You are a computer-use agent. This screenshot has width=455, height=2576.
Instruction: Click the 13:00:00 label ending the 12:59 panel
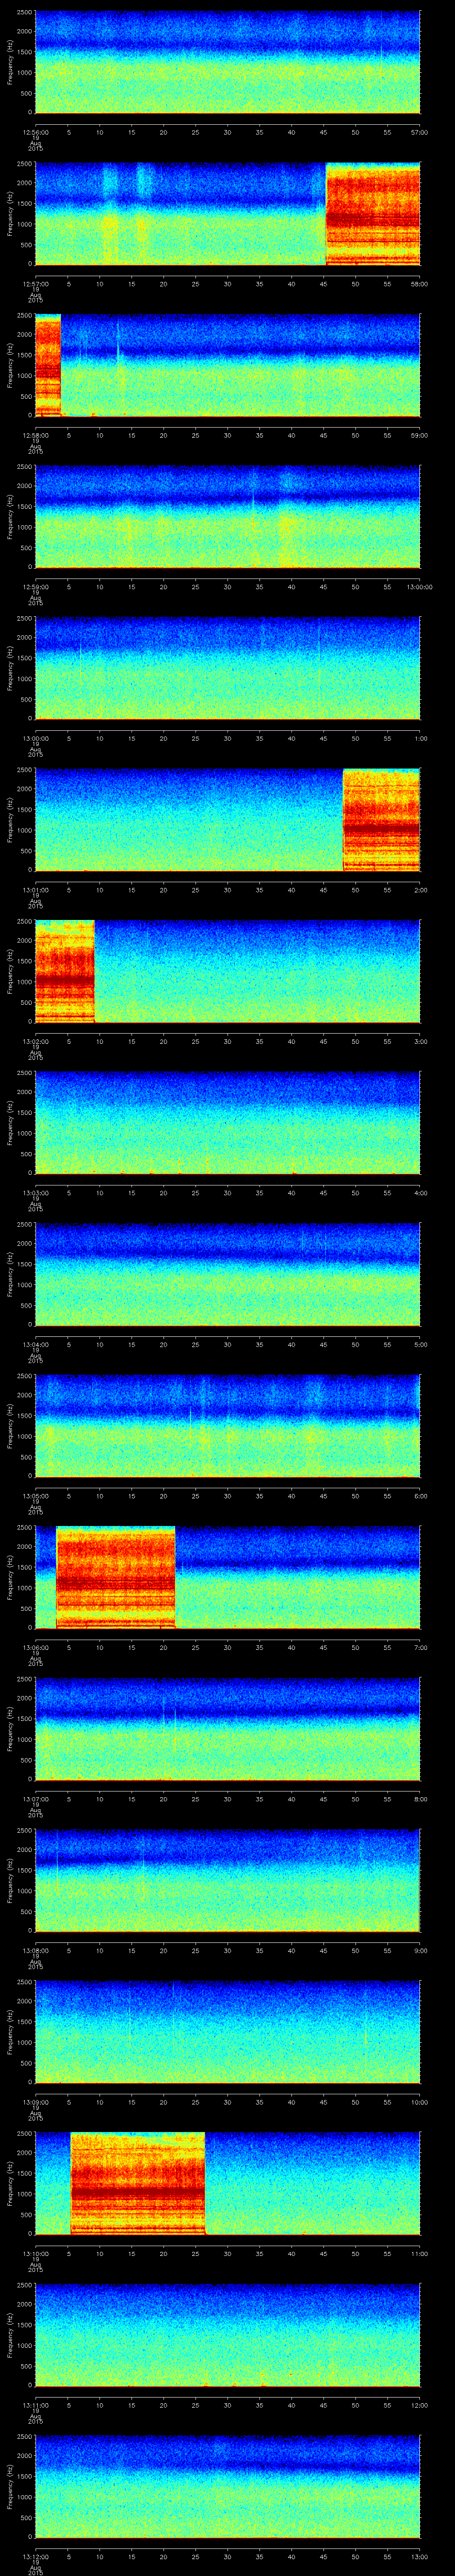[x=418, y=587]
